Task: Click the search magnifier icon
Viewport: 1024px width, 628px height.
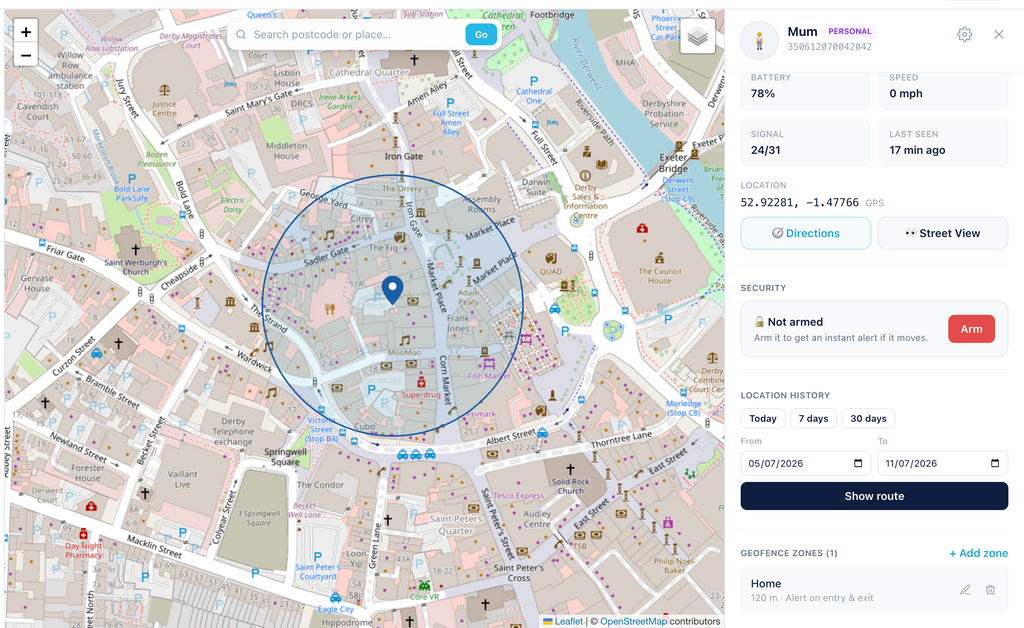Action: (x=241, y=35)
